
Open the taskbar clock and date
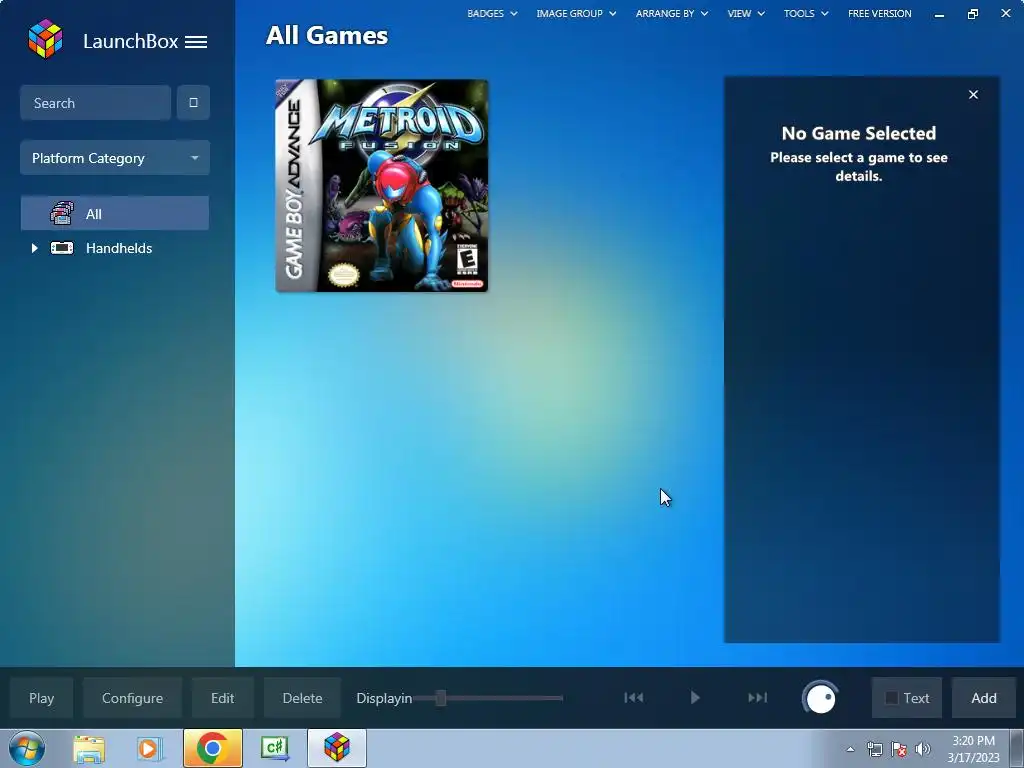coord(973,748)
